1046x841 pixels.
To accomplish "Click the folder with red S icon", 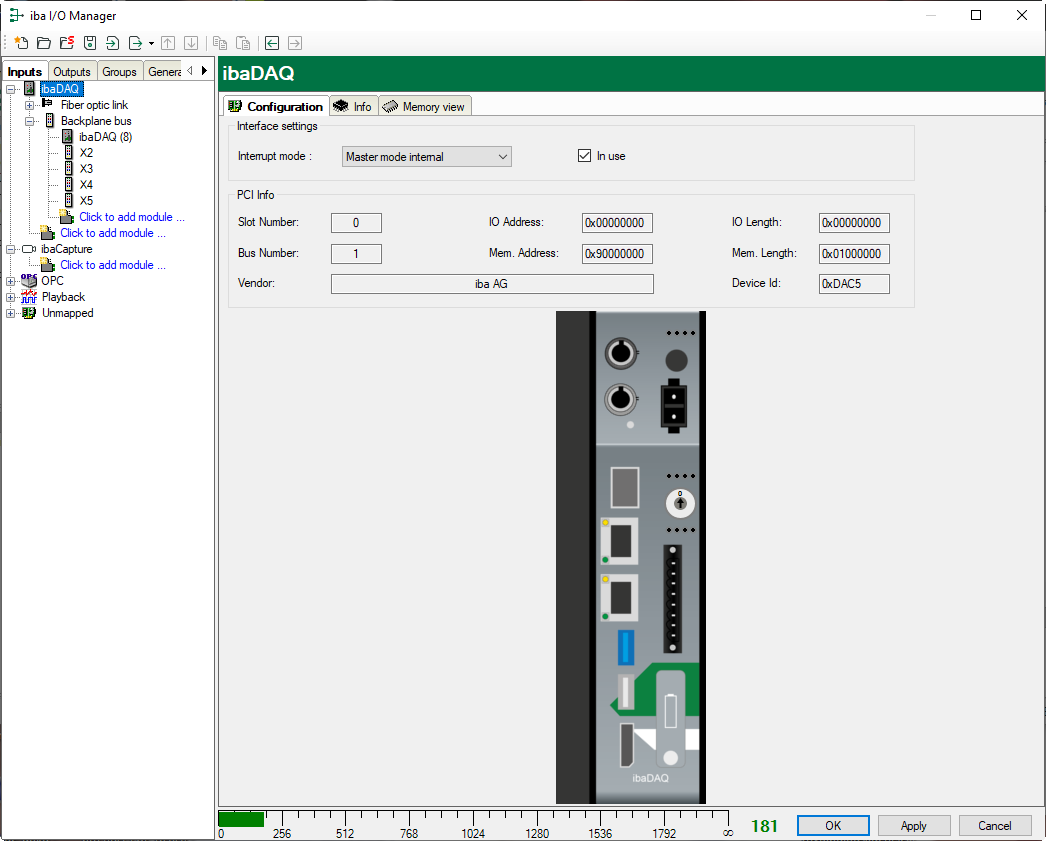I will [x=67, y=43].
